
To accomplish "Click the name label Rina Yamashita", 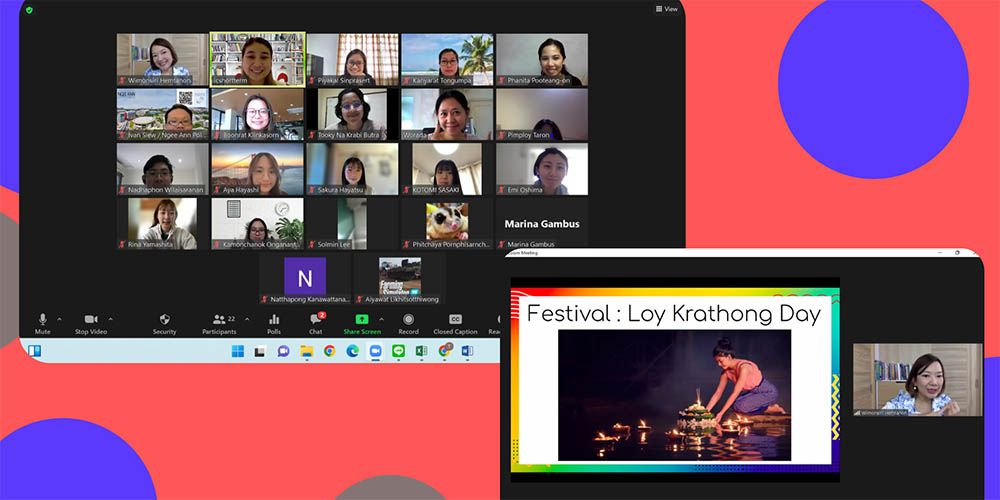I will point(151,244).
